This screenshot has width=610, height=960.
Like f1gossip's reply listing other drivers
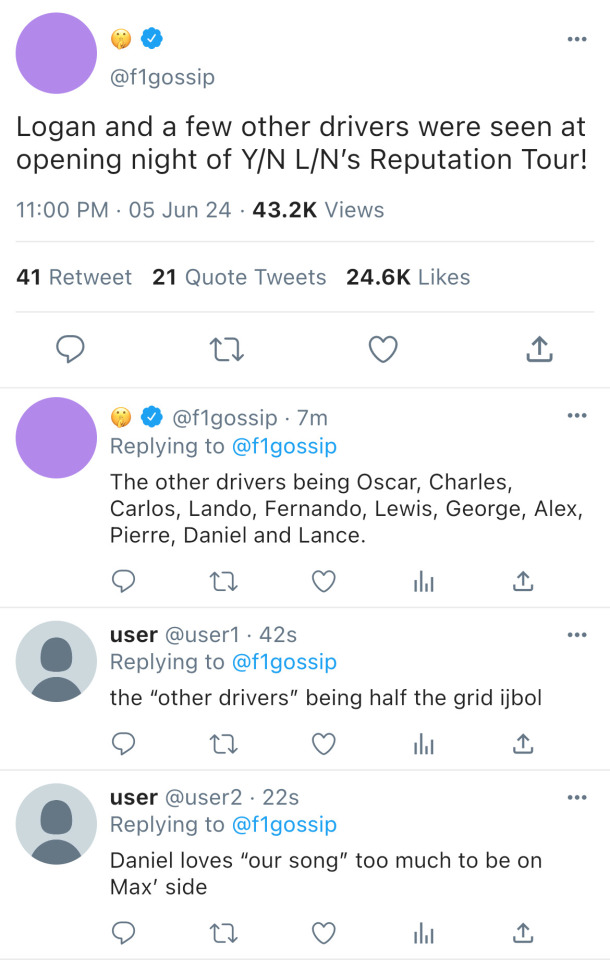(323, 580)
